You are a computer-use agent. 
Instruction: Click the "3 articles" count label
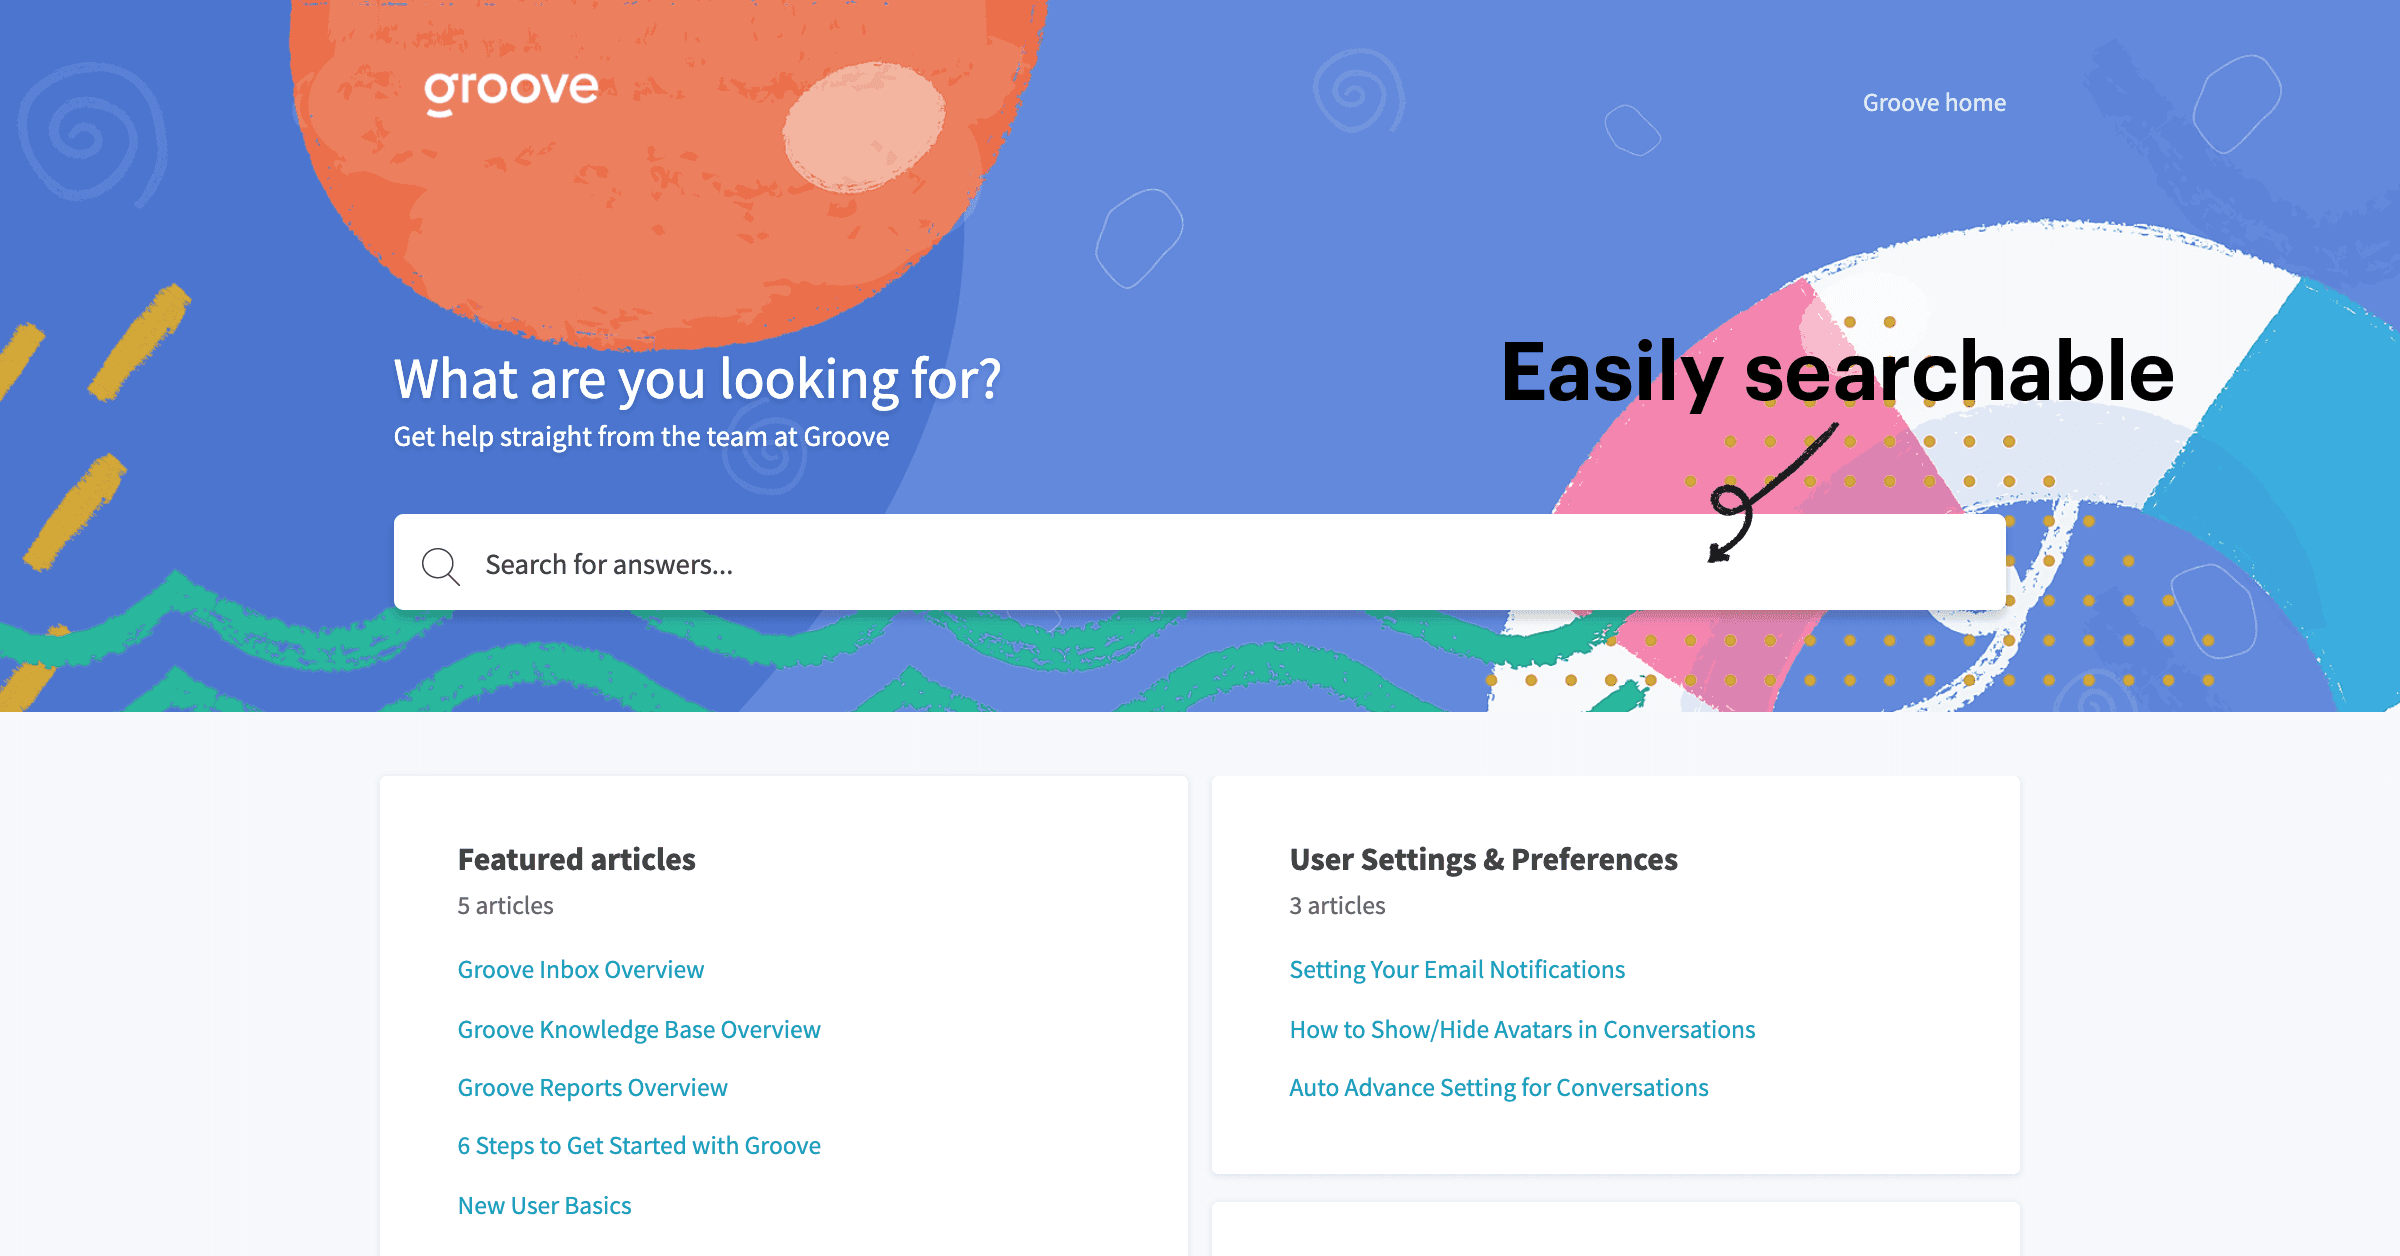pos(1337,905)
